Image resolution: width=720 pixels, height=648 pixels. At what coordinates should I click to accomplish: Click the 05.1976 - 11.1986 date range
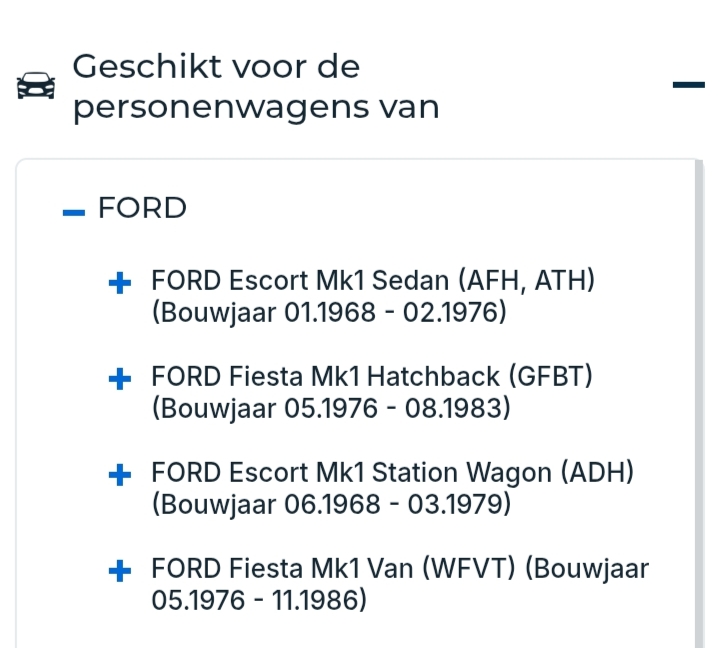coord(260,601)
